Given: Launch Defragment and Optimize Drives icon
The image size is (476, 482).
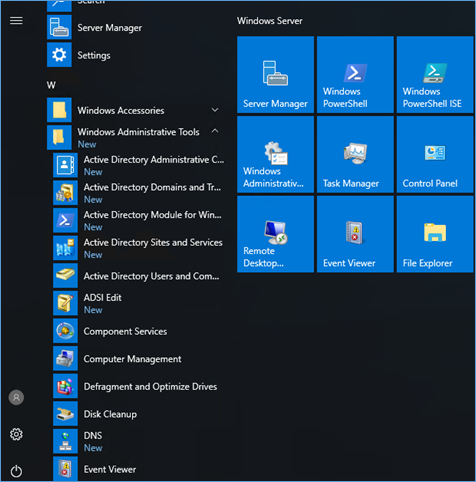Looking at the screenshot, I should pyautogui.click(x=65, y=386).
